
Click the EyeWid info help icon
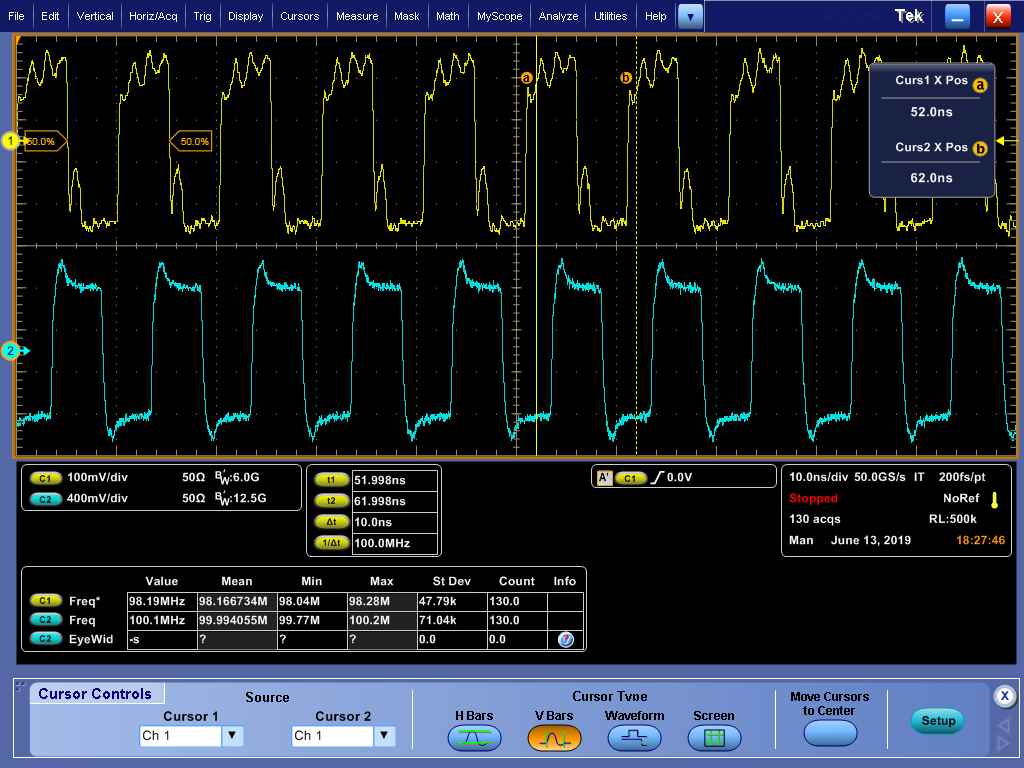566,639
